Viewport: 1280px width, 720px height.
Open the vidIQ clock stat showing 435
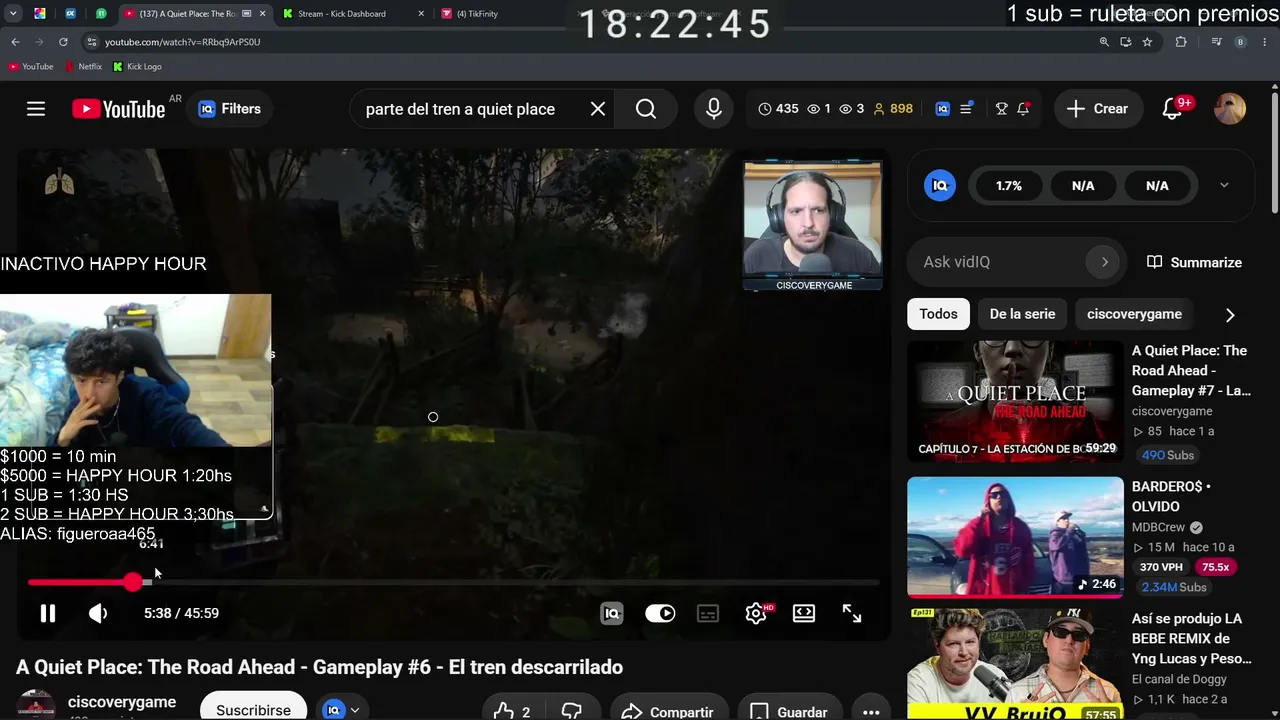[778, 109]
